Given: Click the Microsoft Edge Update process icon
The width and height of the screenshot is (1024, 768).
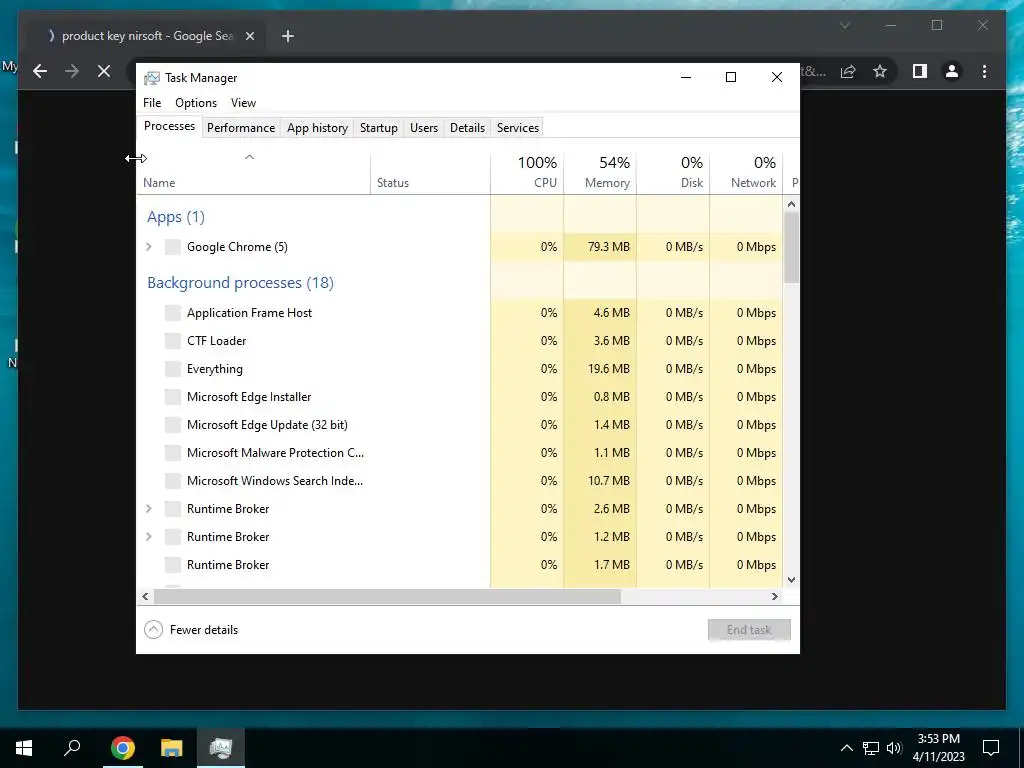Looking at the screenshot, I should [x=172, y=425].
